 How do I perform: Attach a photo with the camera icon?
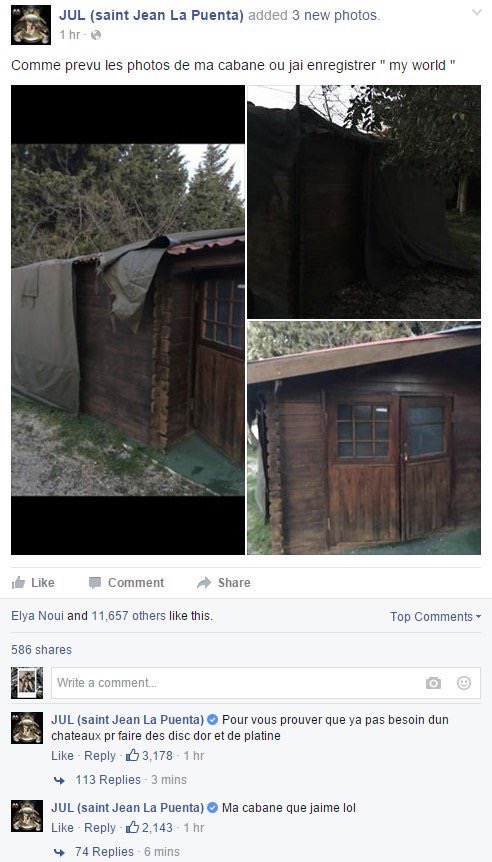433,683
